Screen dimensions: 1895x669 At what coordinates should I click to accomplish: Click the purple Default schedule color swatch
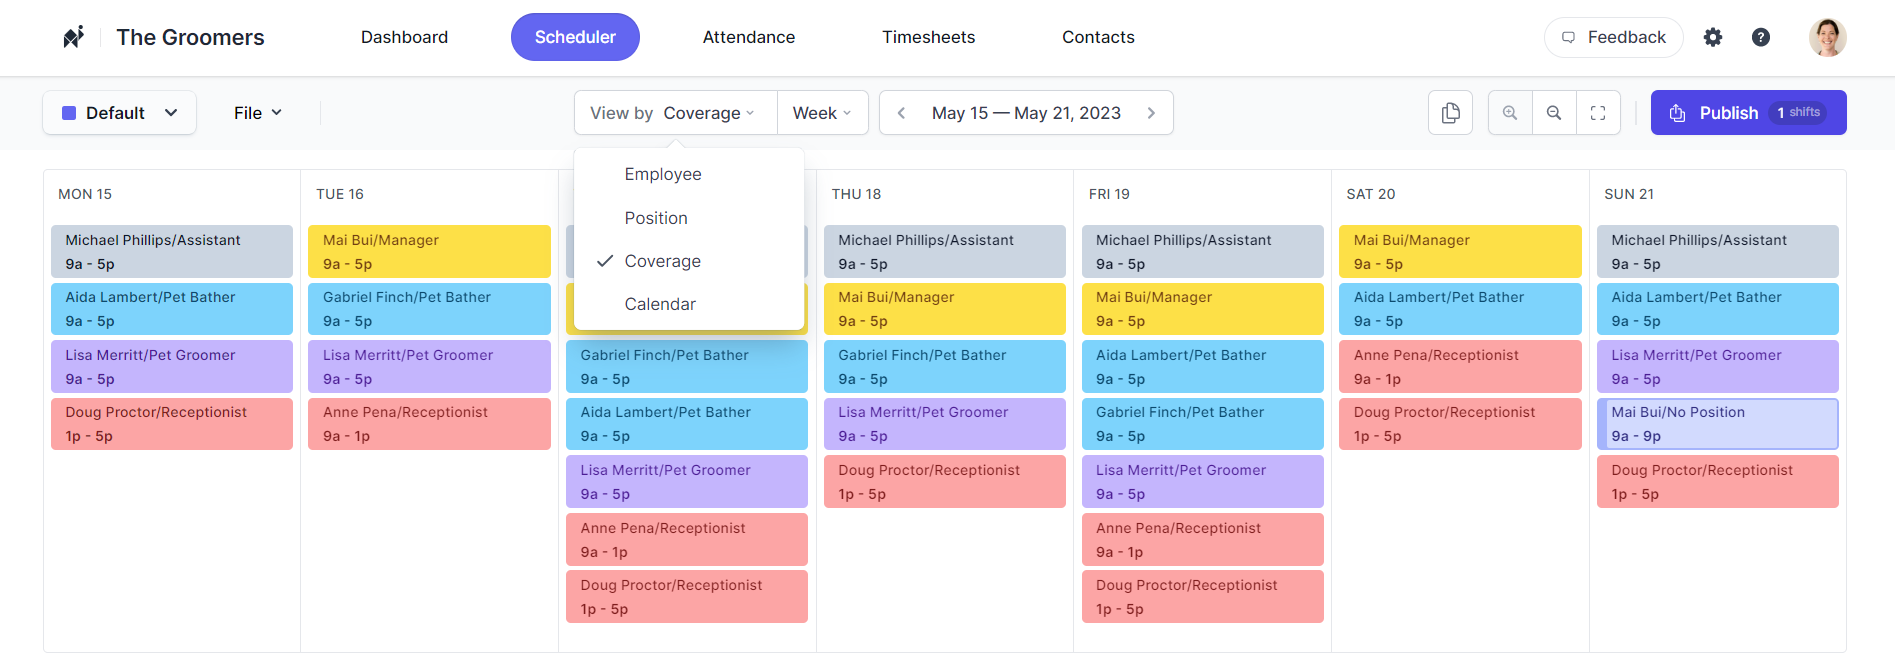tap(68, 112)
